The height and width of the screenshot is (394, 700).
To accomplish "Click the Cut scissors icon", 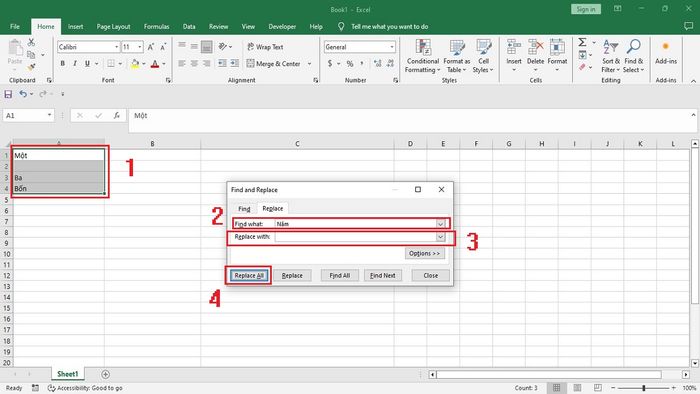I will [x=31, y=42].
